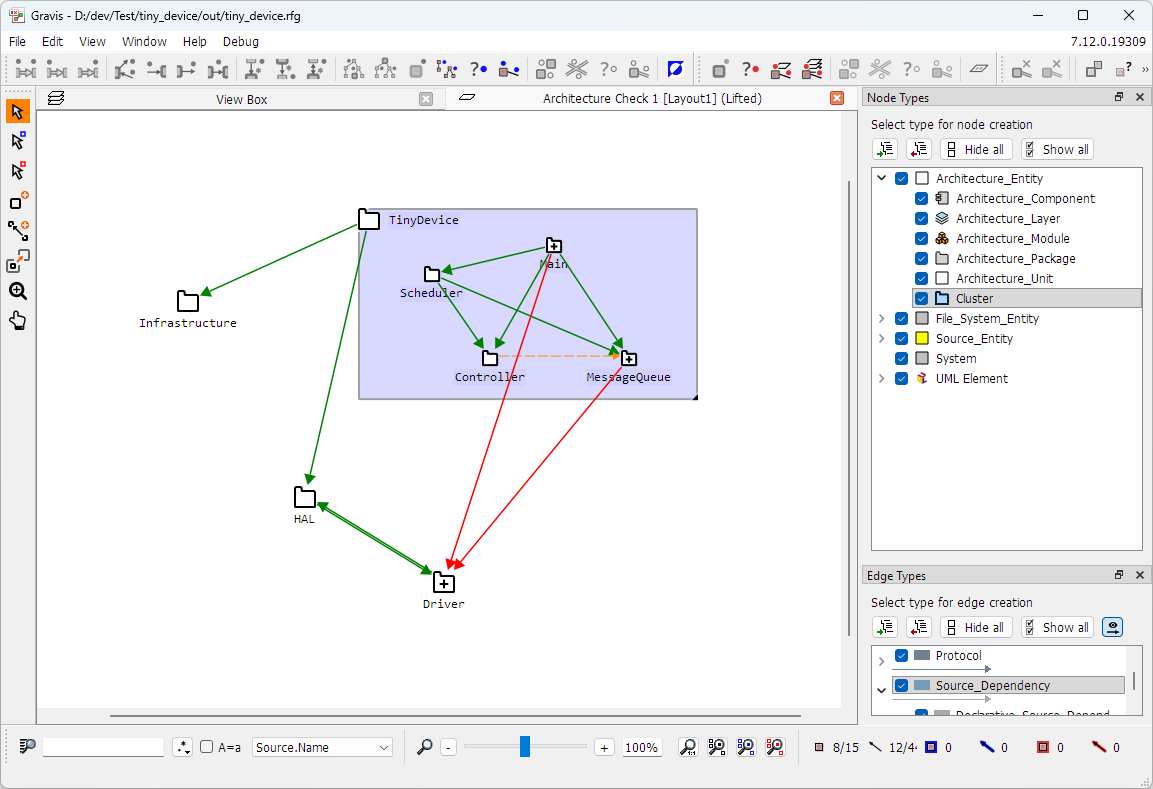The height and width of the screenshot is (789, 1153).
Task: Uncheck the Architecture_Component checkbox
Action: pyautogui.click(x=921, y=199)
